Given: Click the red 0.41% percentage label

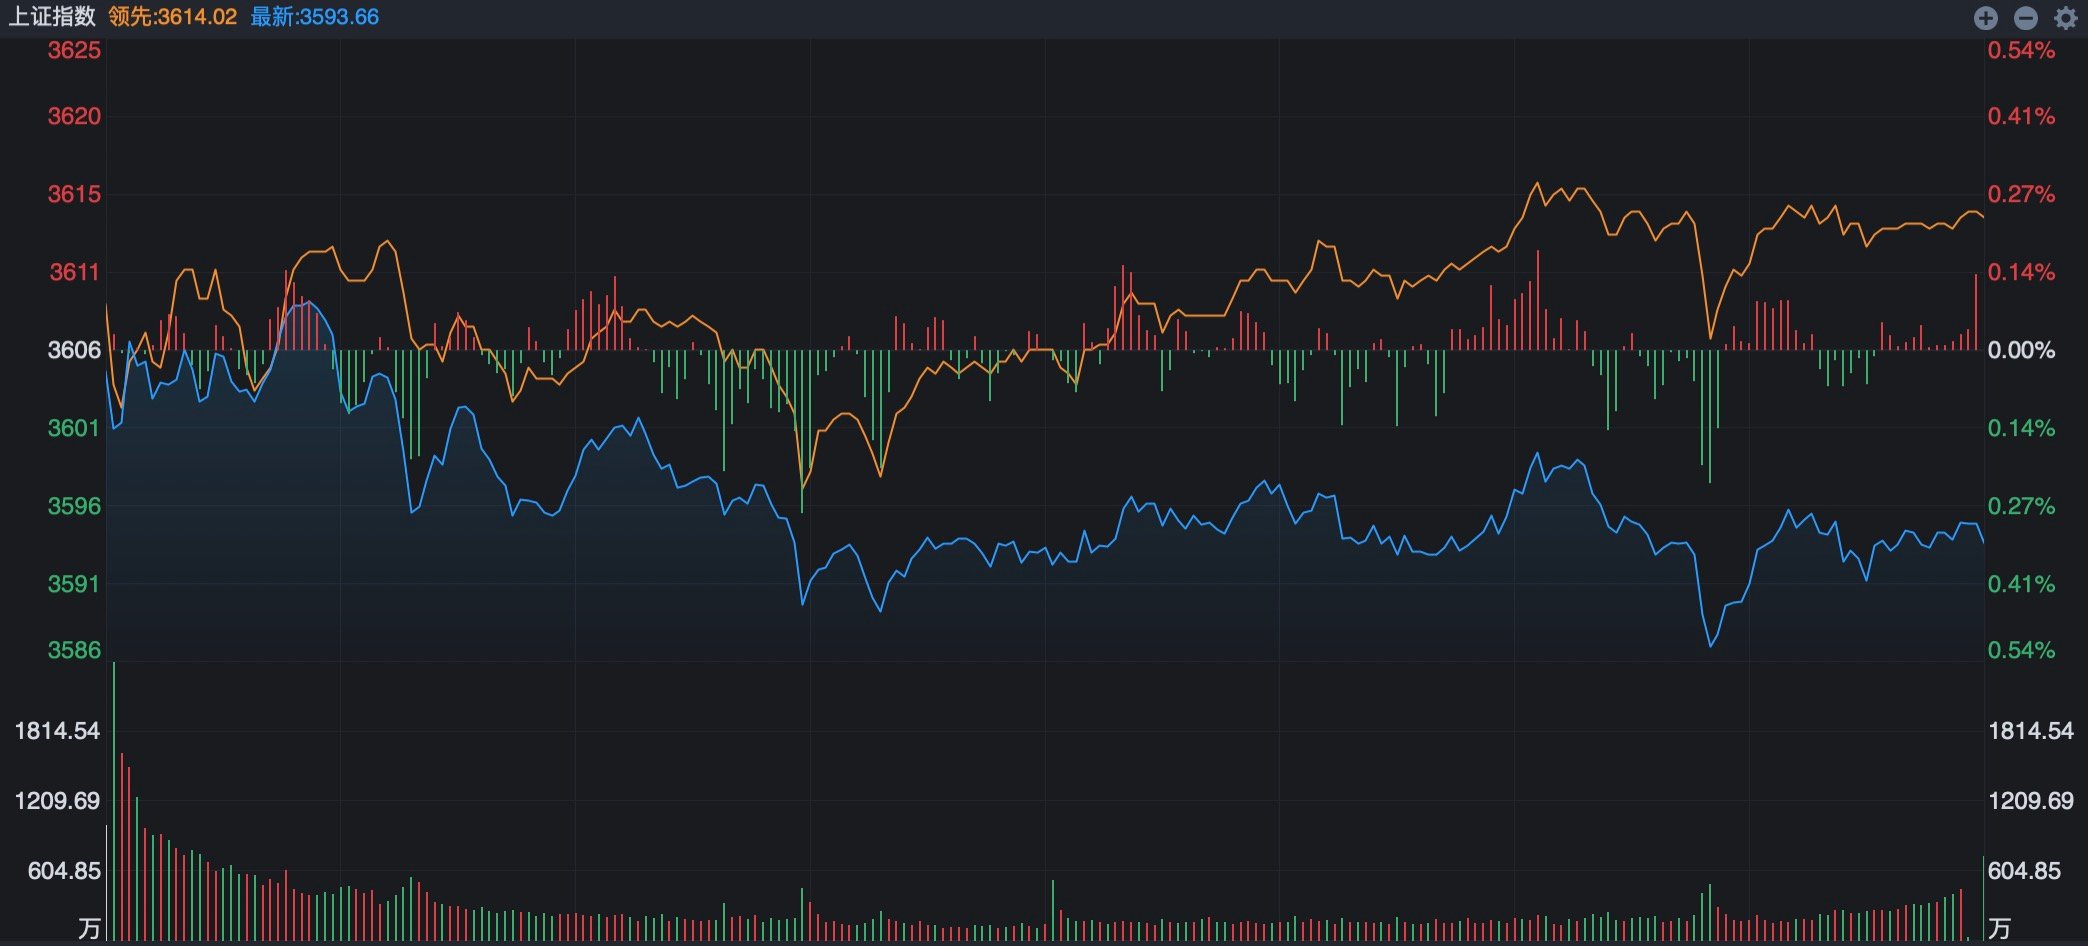Looking at the screenshot, I should (x=2021, y=116).
